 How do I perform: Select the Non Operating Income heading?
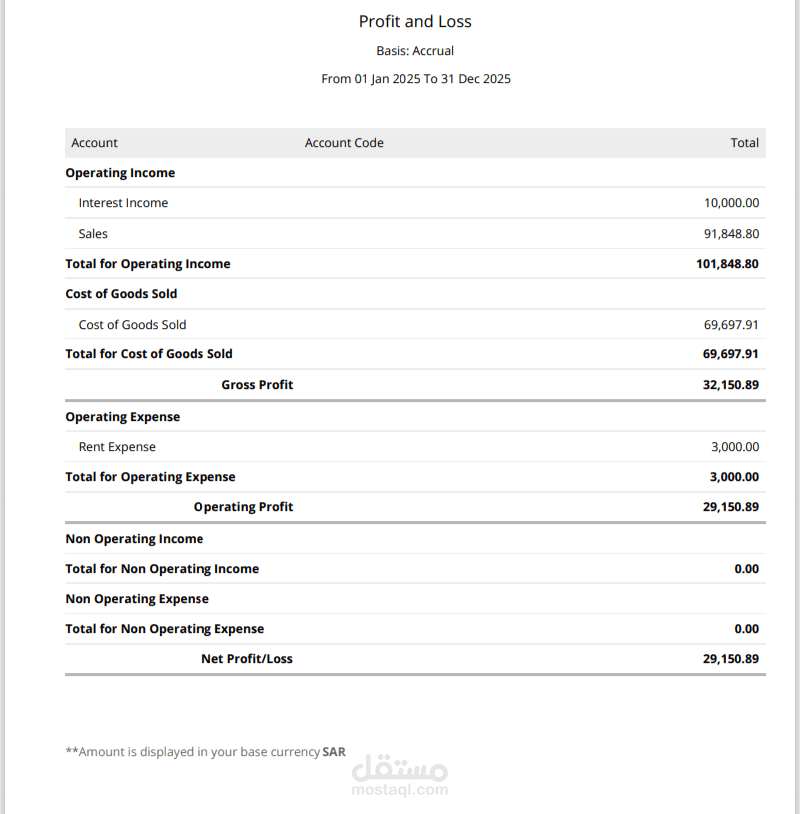(134, 539)
